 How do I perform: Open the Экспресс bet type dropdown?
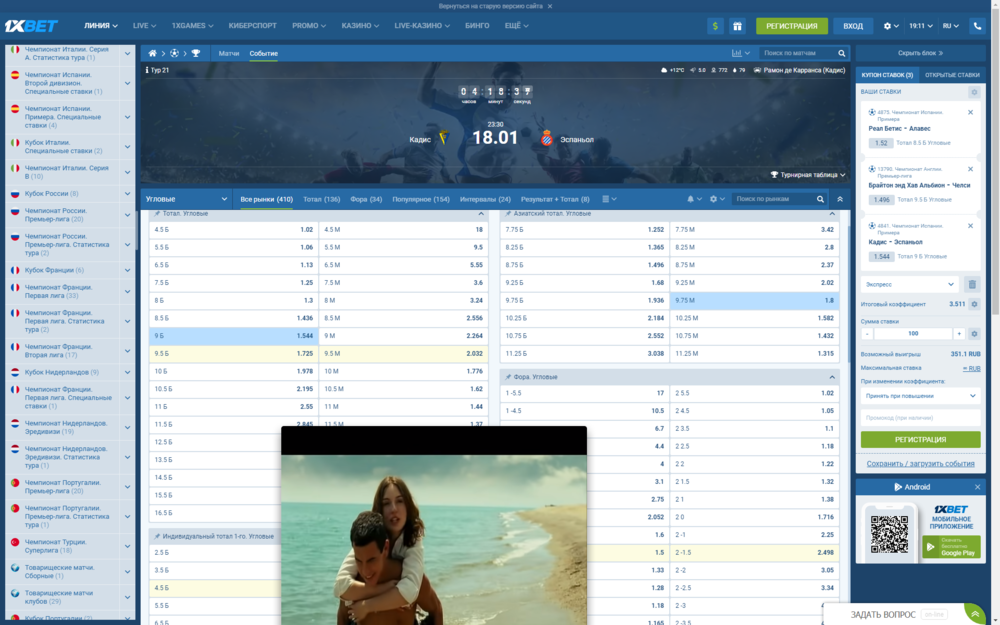coord(910,284)
